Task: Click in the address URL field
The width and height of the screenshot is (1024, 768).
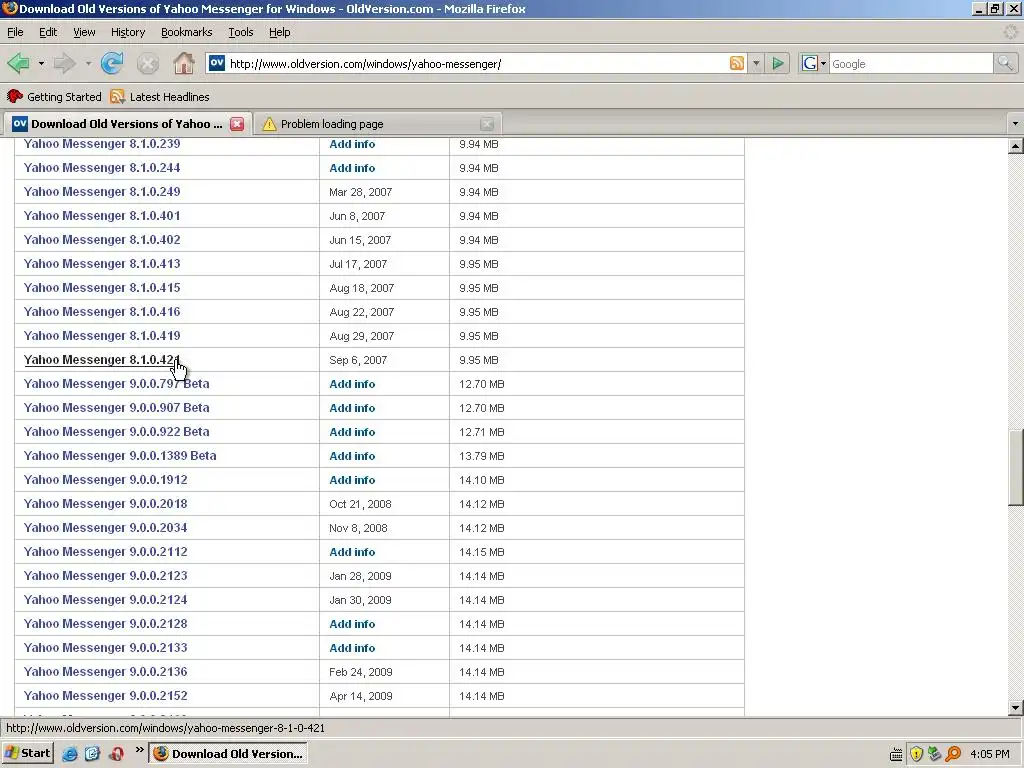Action: click(x=477, y=63)
